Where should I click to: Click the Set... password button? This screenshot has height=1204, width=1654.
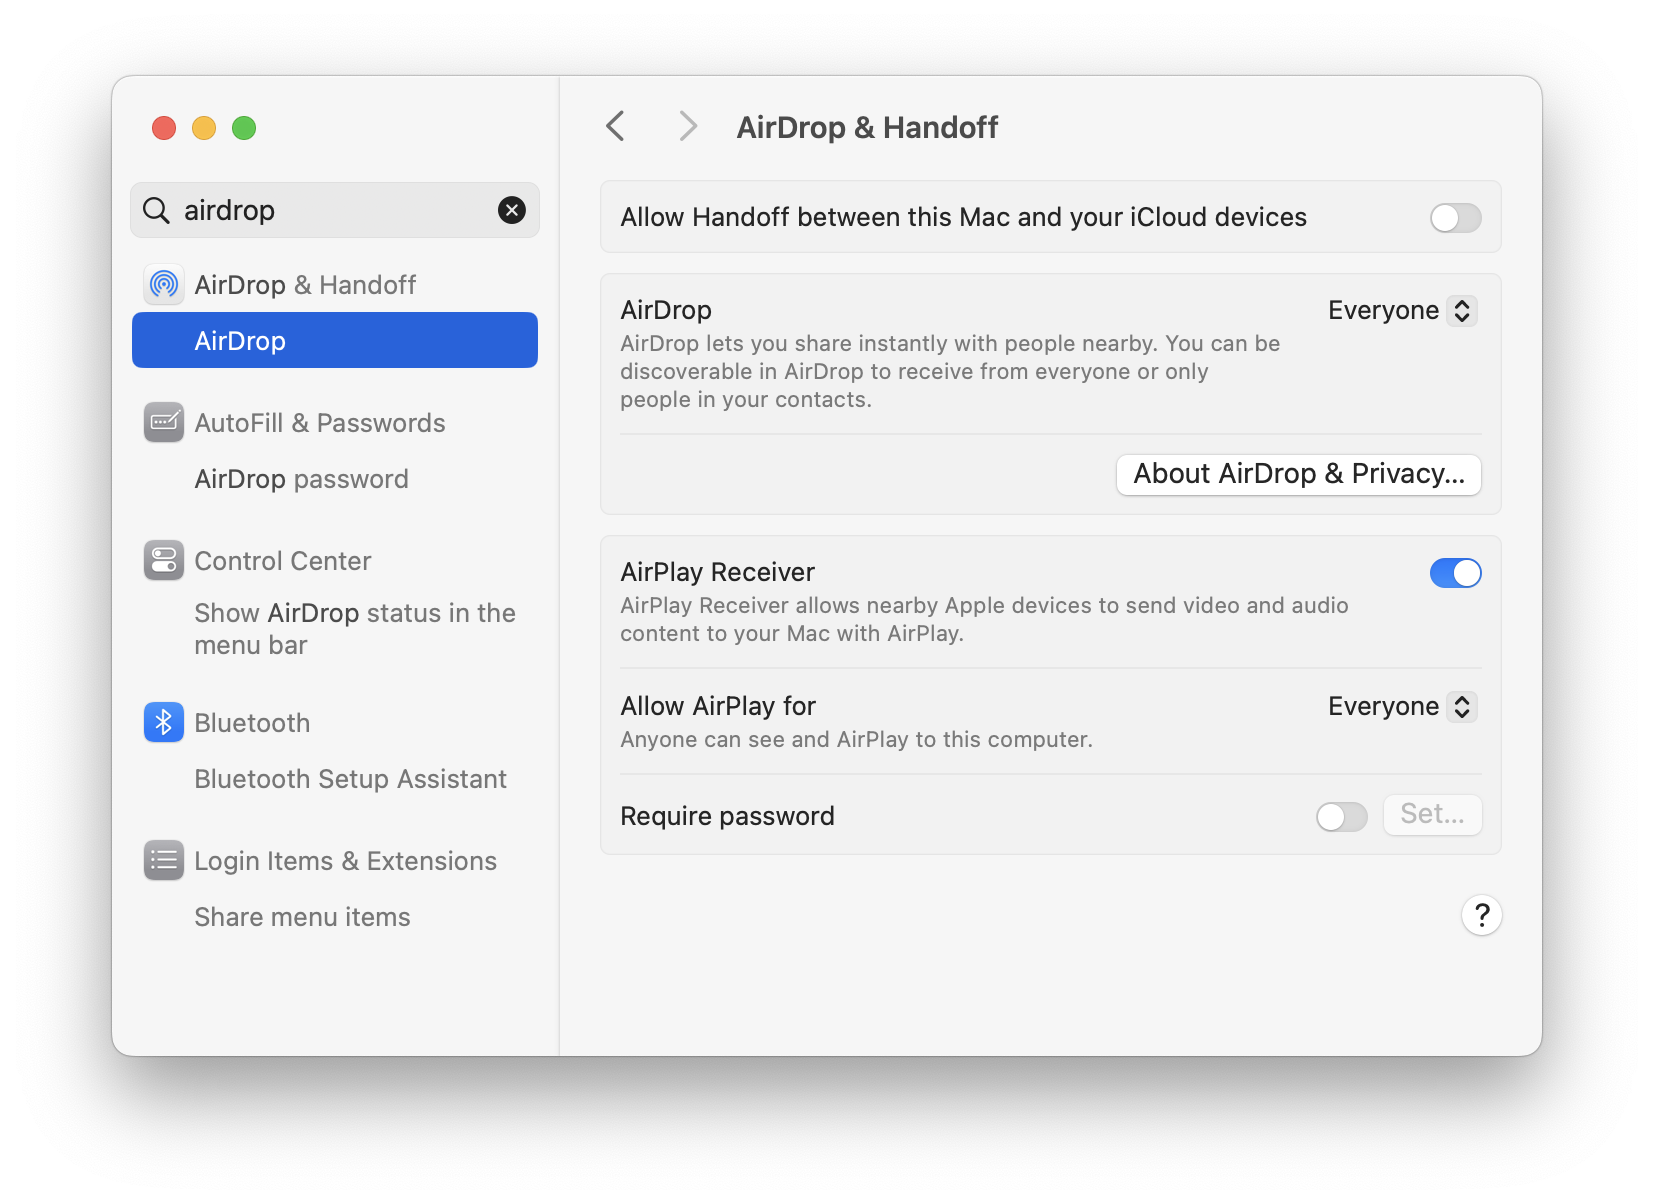coord(1433,815)
